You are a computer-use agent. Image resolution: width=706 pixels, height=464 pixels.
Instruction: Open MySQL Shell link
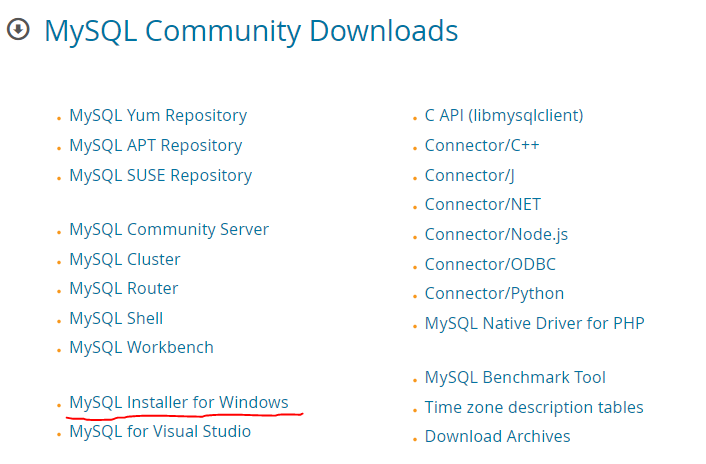[116, 318]
